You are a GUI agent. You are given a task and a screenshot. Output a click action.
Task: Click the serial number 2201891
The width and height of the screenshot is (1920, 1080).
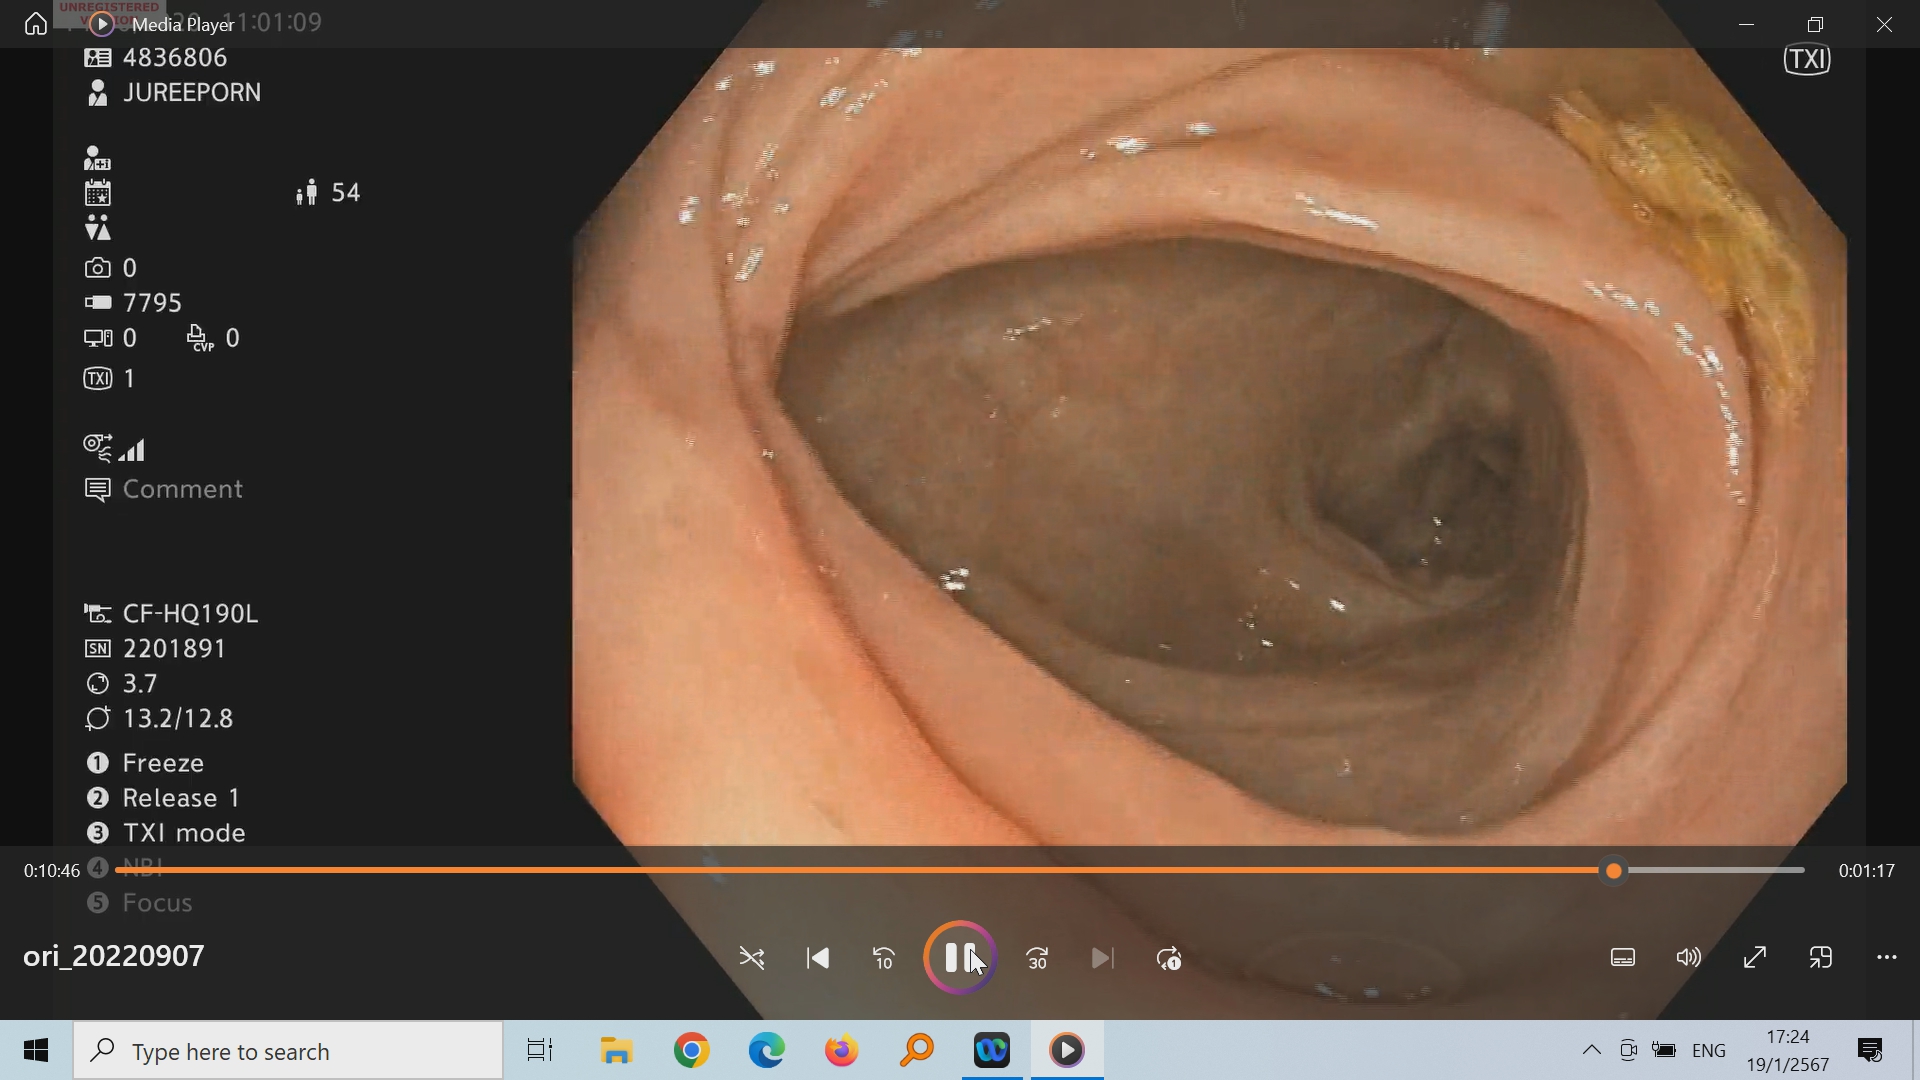pos(175,649)
